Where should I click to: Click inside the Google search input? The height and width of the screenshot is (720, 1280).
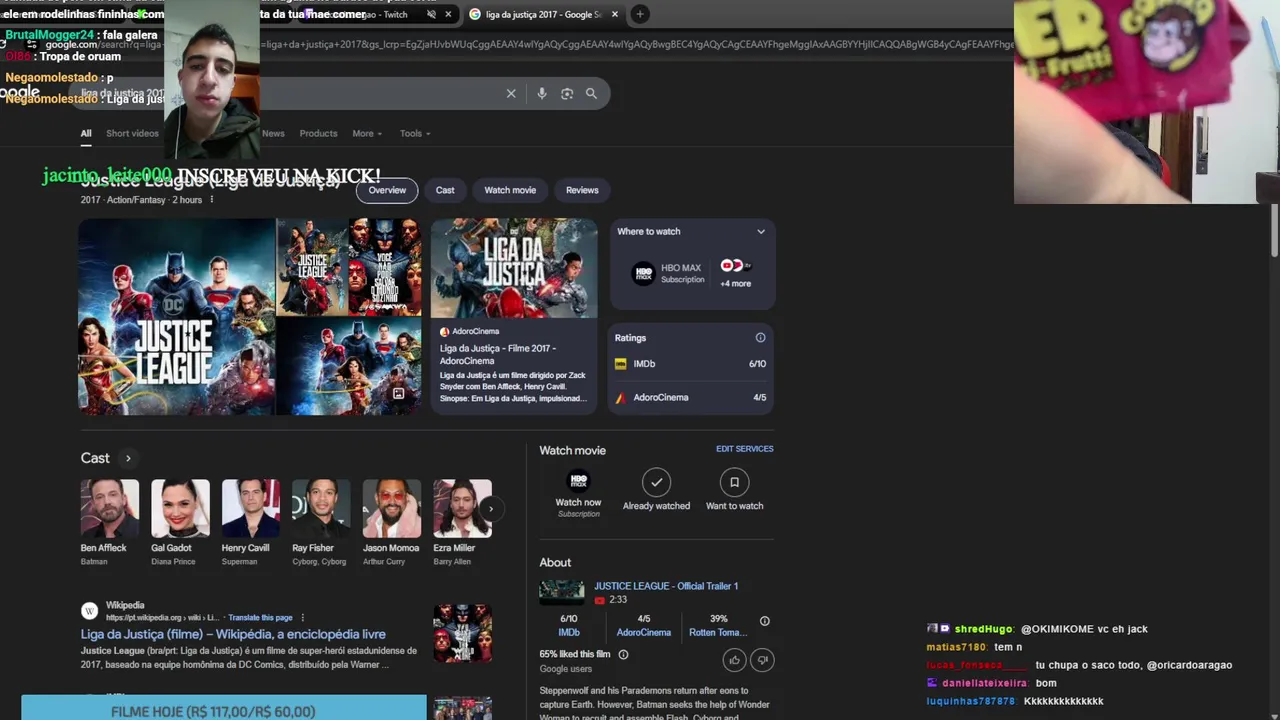340,93
